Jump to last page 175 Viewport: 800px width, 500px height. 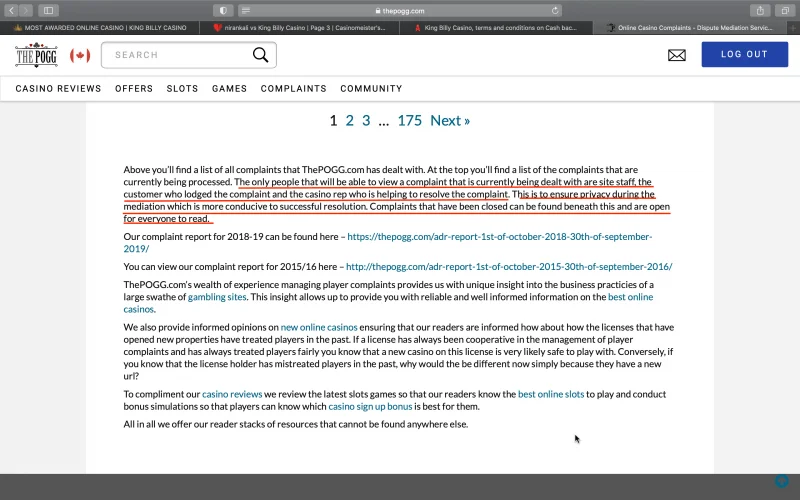click(x=410, y=120)
